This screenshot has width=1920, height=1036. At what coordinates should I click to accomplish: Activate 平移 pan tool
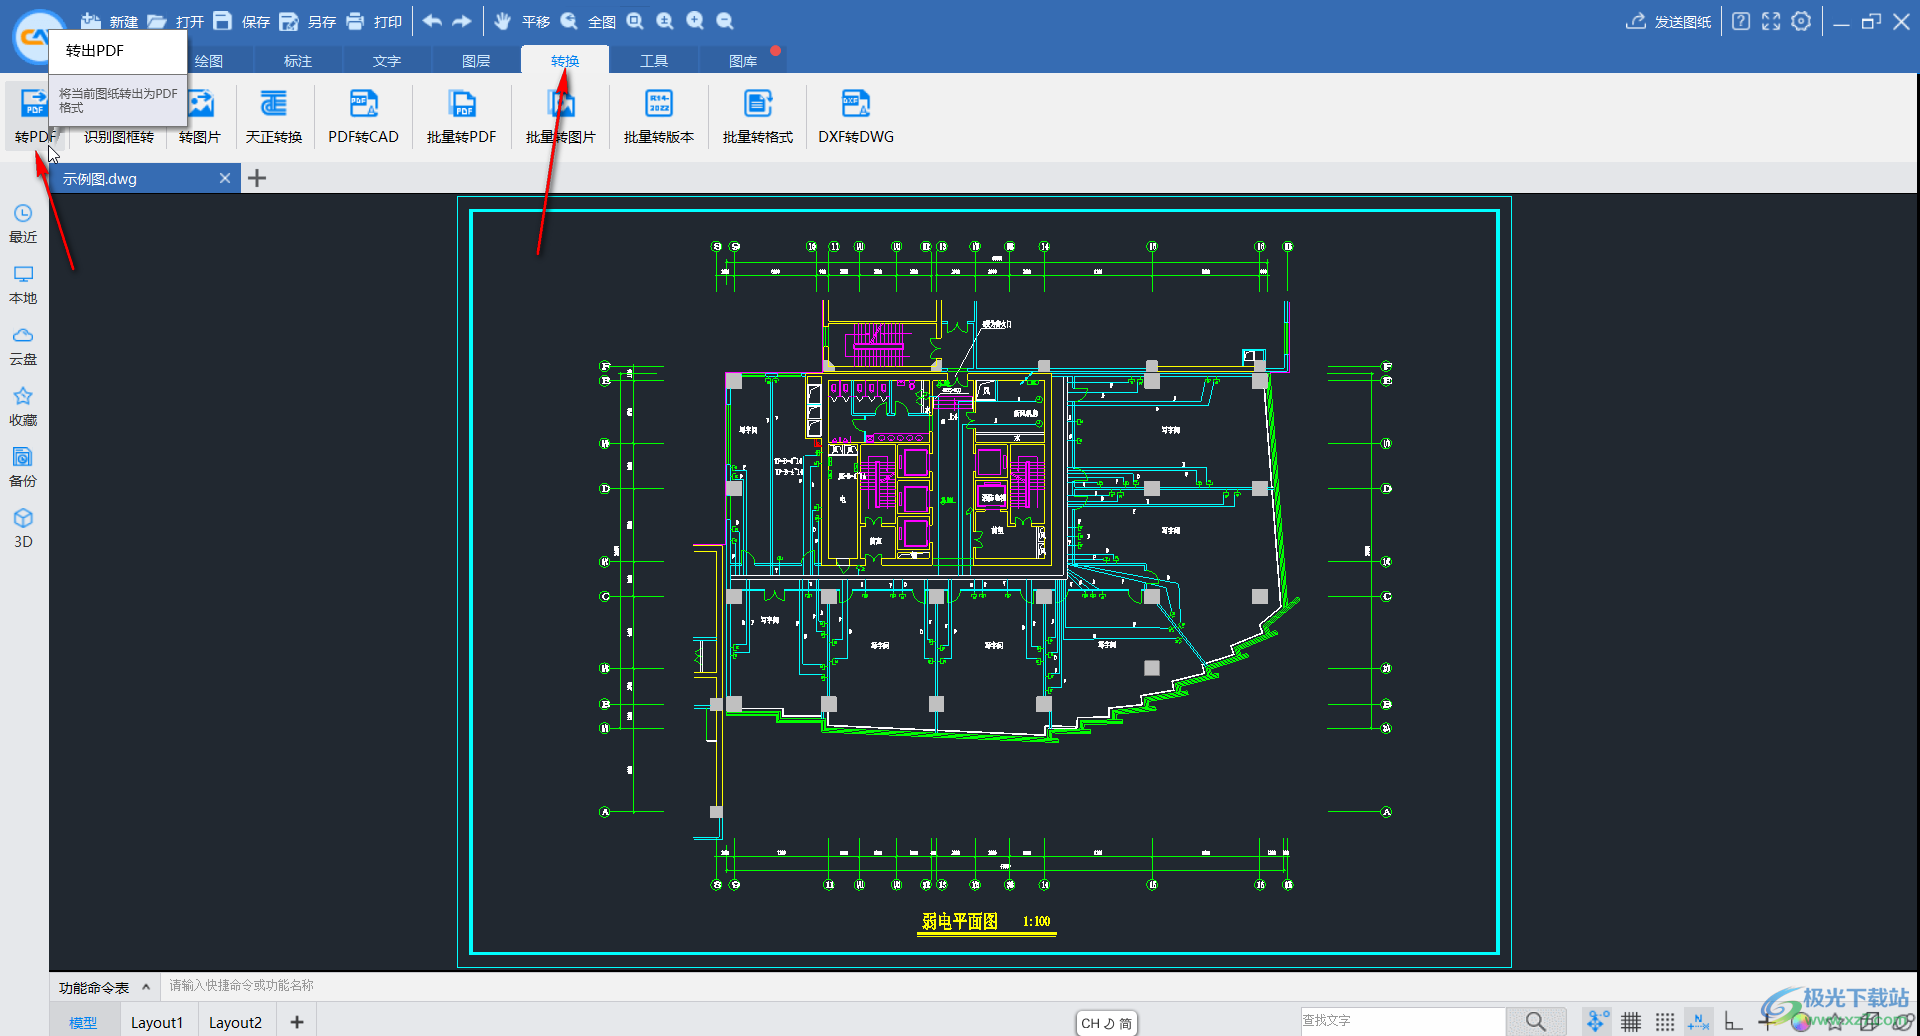(521, 21)
